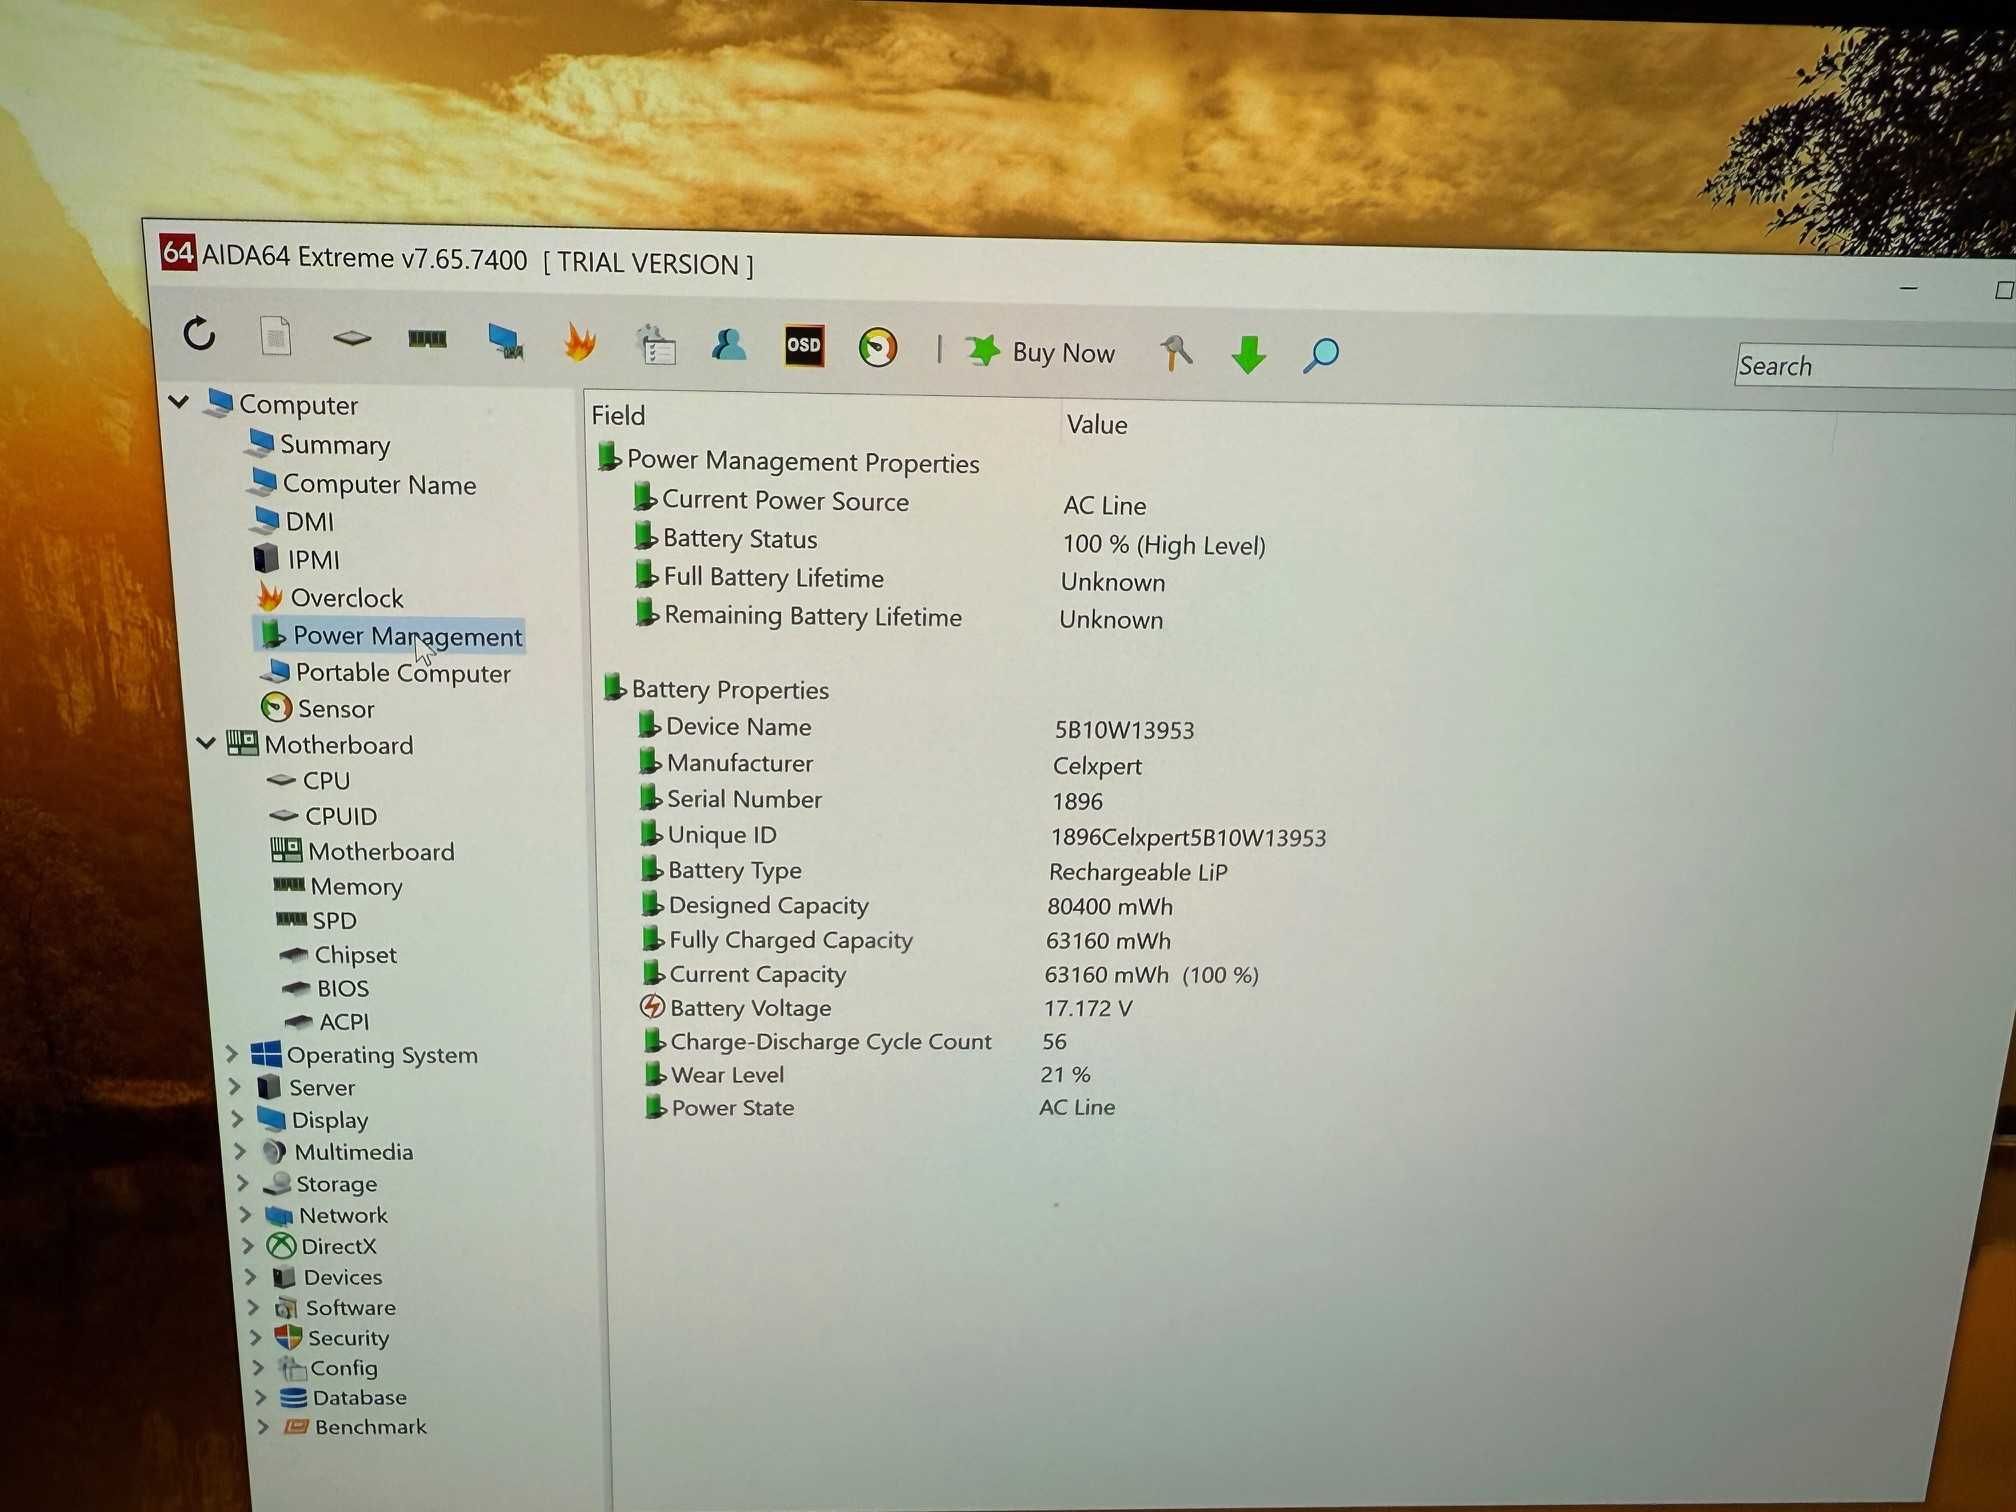The width and height of the screenshot is (2016, 1512).
Task: Collapse the Computer tree node
Action: (179, 402)
